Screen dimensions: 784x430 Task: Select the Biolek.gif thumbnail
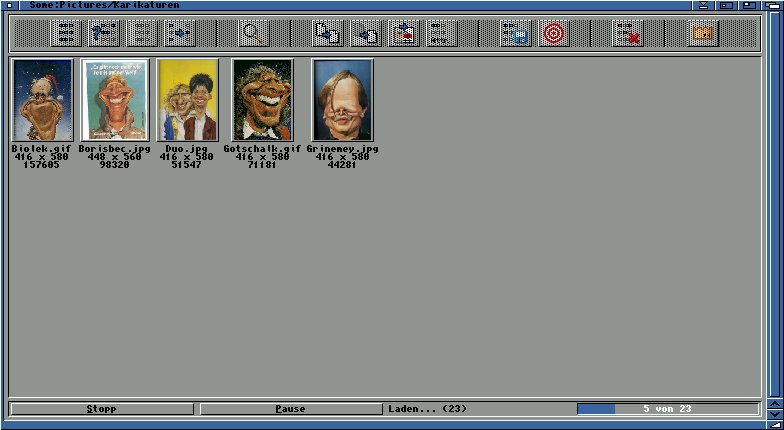pos(42,100)
